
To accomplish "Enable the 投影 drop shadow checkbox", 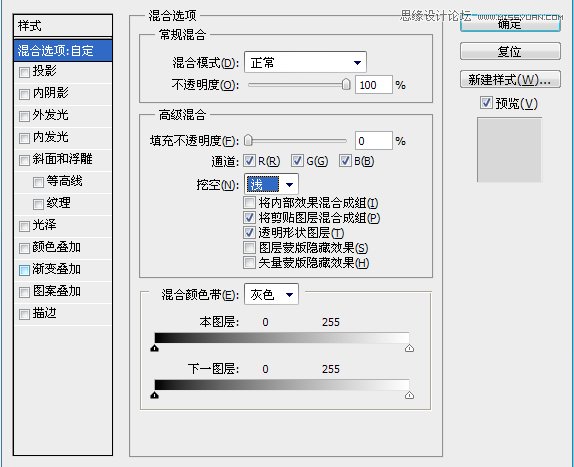I will click(24, 72).
